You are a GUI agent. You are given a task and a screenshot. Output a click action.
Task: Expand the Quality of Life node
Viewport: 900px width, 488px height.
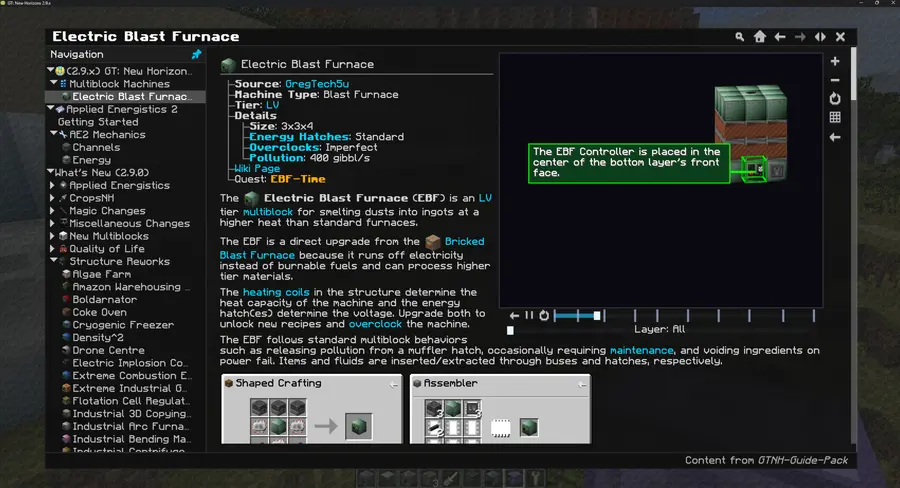coord(52,248)
